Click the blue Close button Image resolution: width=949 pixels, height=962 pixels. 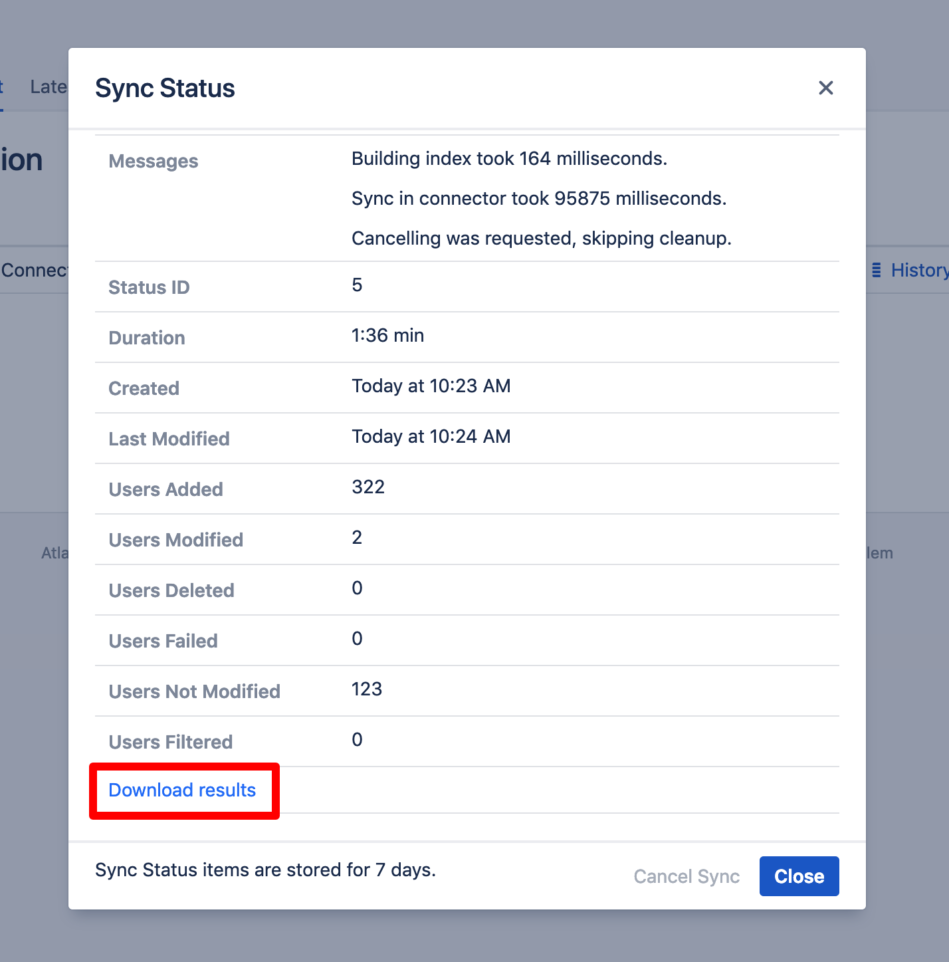(799, 876)
